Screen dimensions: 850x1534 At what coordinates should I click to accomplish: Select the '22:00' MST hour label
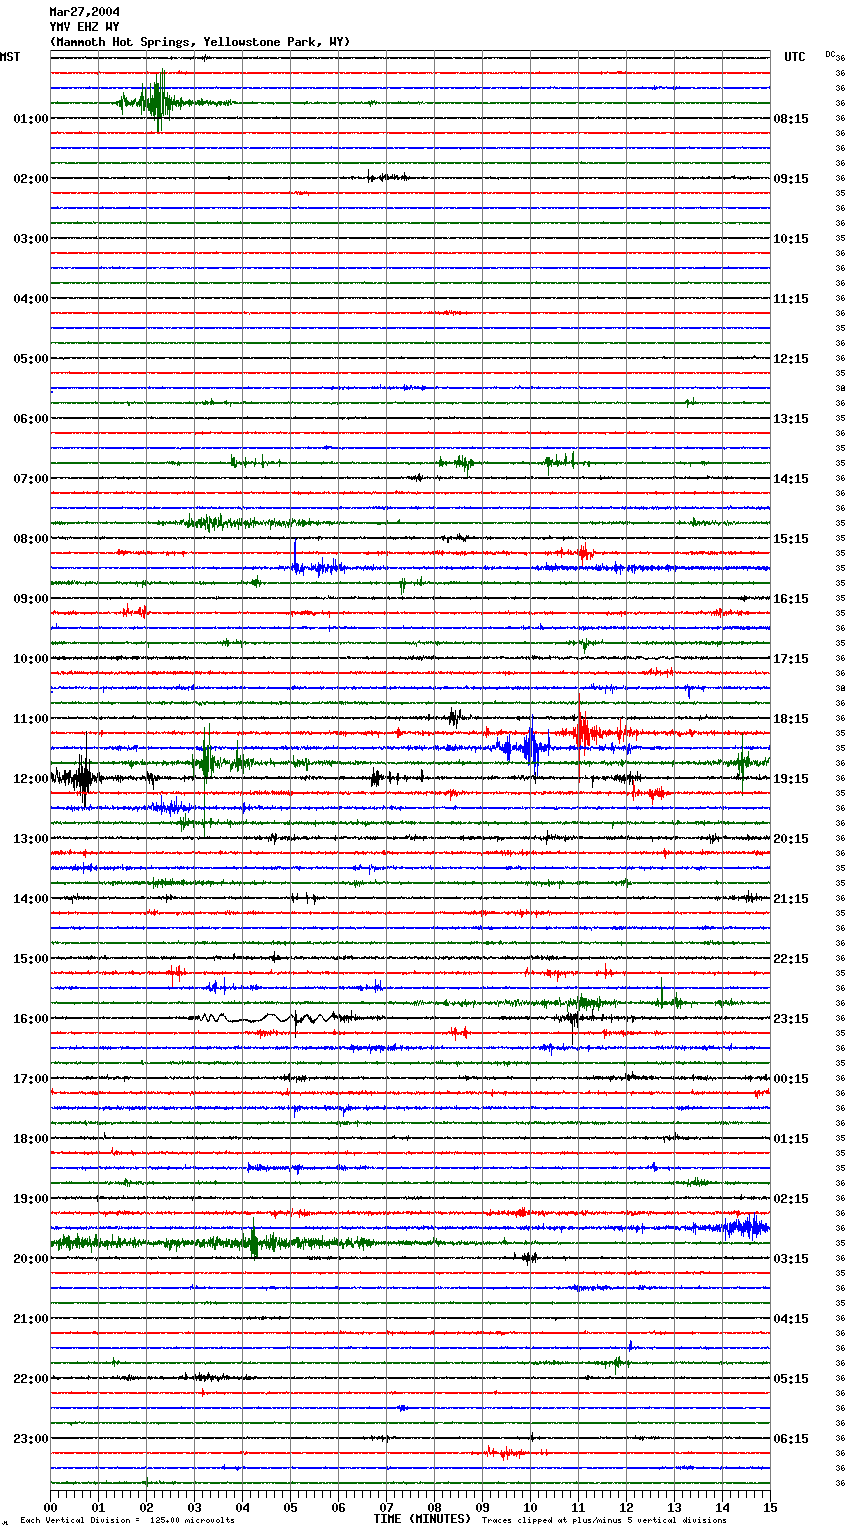click(31, 1379)
